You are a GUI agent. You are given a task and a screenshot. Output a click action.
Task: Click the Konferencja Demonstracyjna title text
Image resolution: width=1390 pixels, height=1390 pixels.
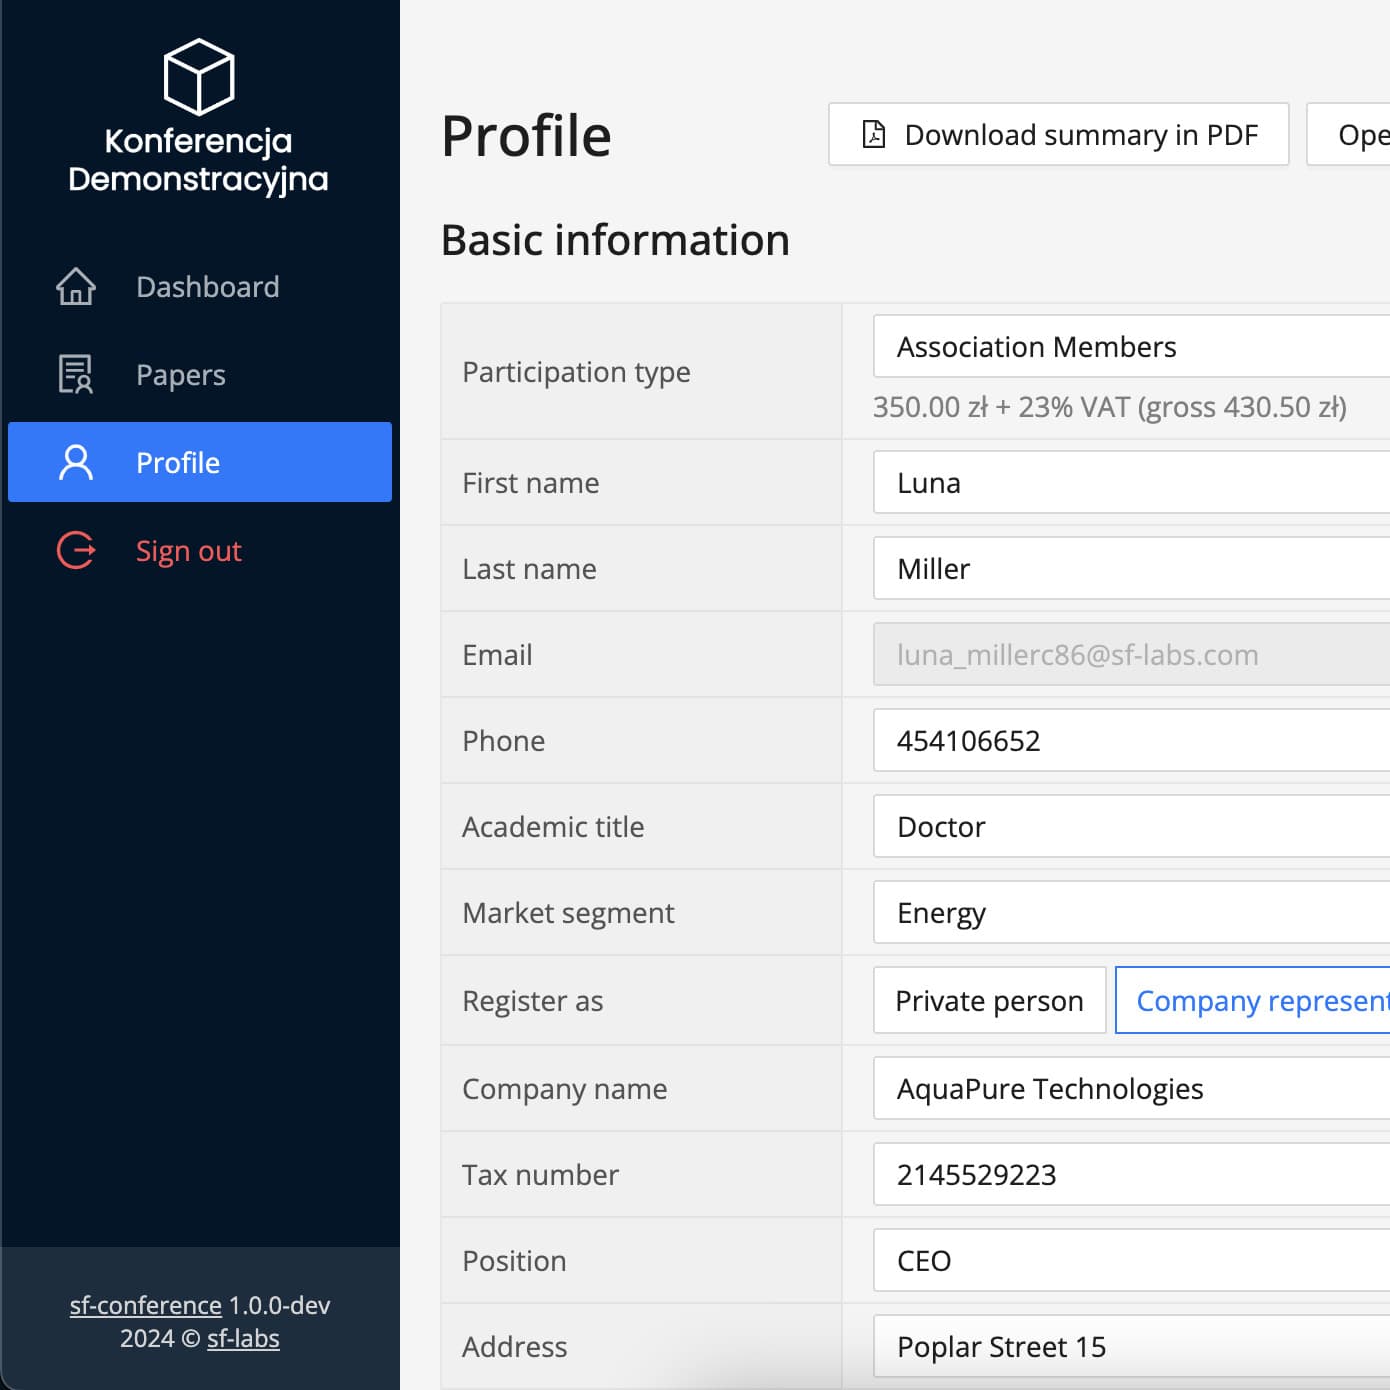pos(198,160)
